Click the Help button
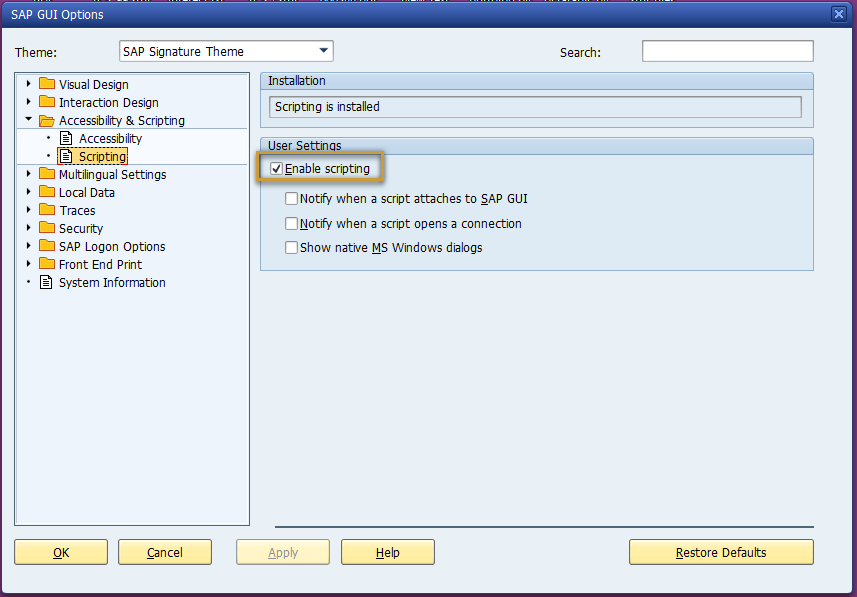This screenshot has width=857, height=597. [387, 551]
